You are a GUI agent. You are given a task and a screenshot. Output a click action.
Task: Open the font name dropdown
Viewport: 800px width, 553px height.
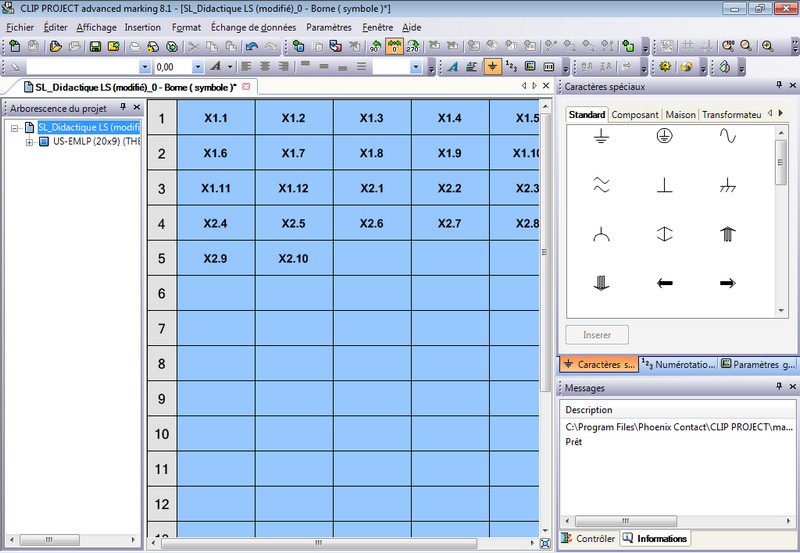[145, 67]
